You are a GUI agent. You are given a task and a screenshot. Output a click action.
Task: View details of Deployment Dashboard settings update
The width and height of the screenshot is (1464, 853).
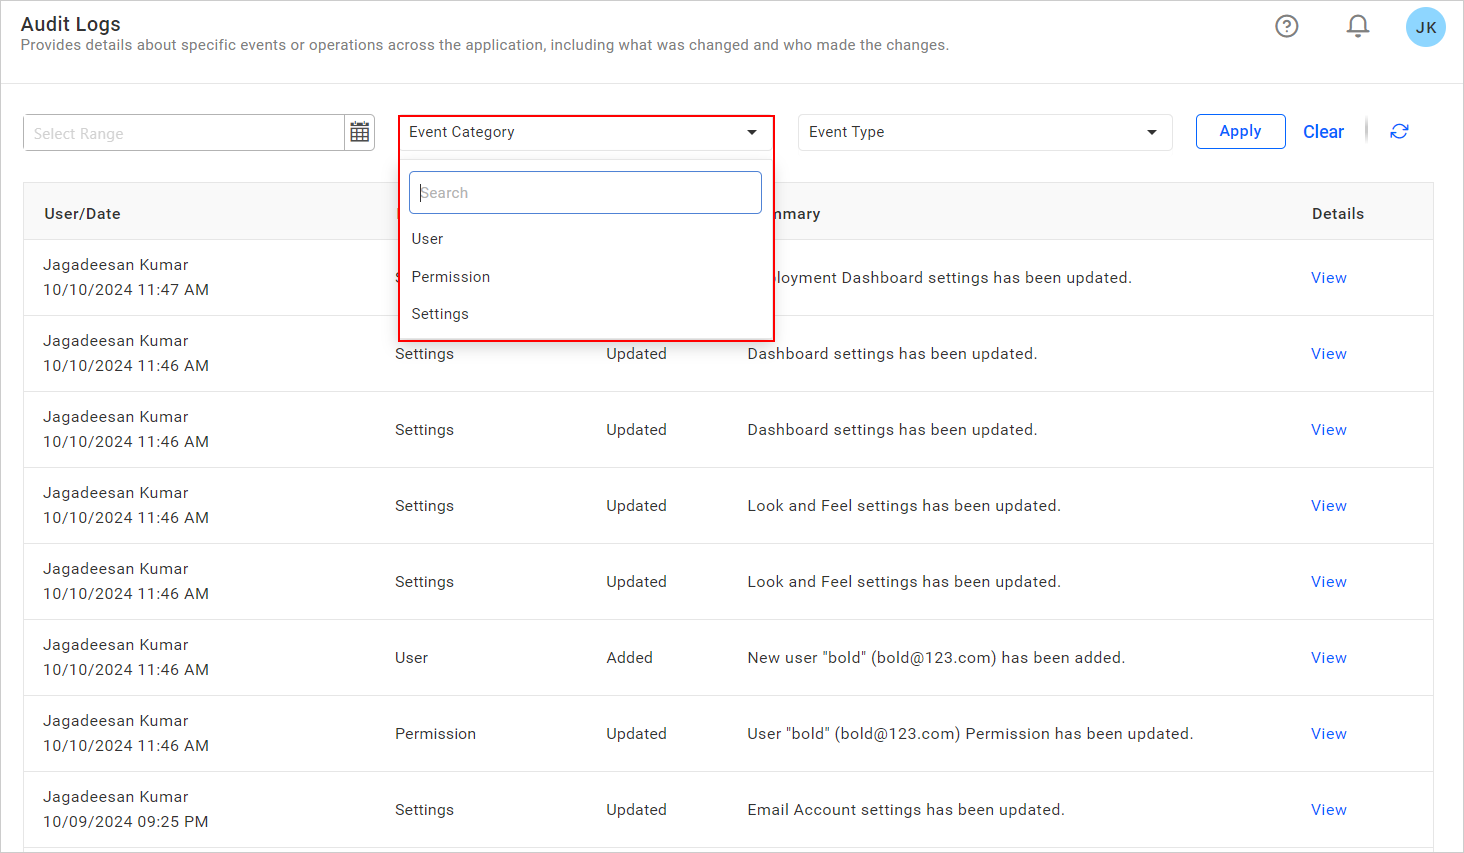1328,278
